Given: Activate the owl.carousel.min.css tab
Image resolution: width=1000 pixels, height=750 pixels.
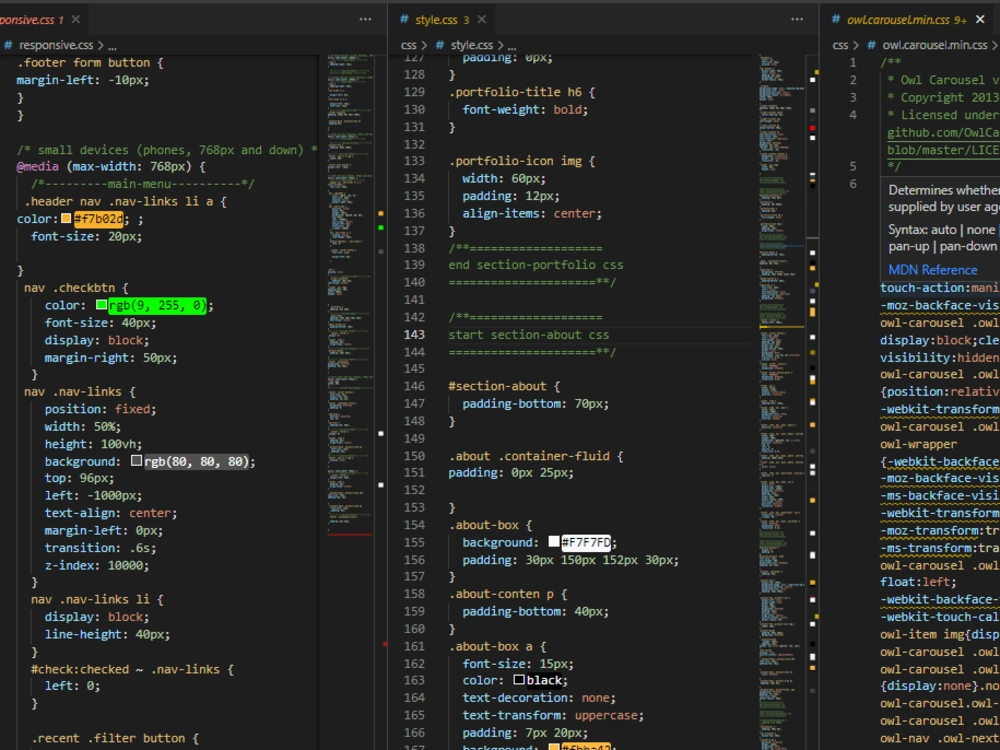Looking at the screenshot, I should 897,20.
